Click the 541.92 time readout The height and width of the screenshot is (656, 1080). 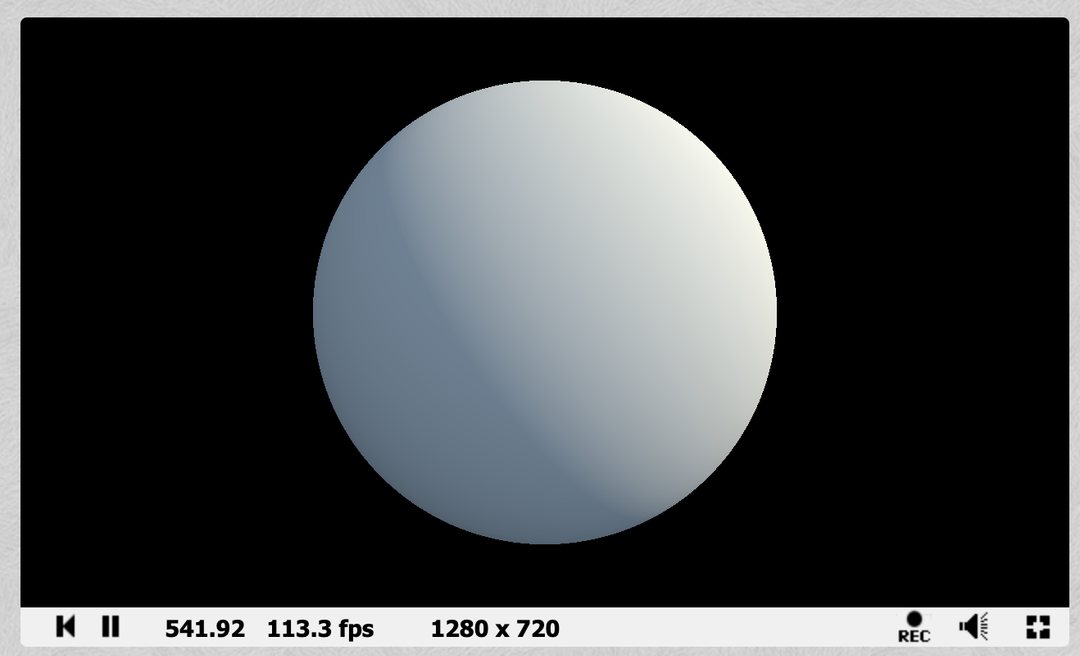(205, 629)
